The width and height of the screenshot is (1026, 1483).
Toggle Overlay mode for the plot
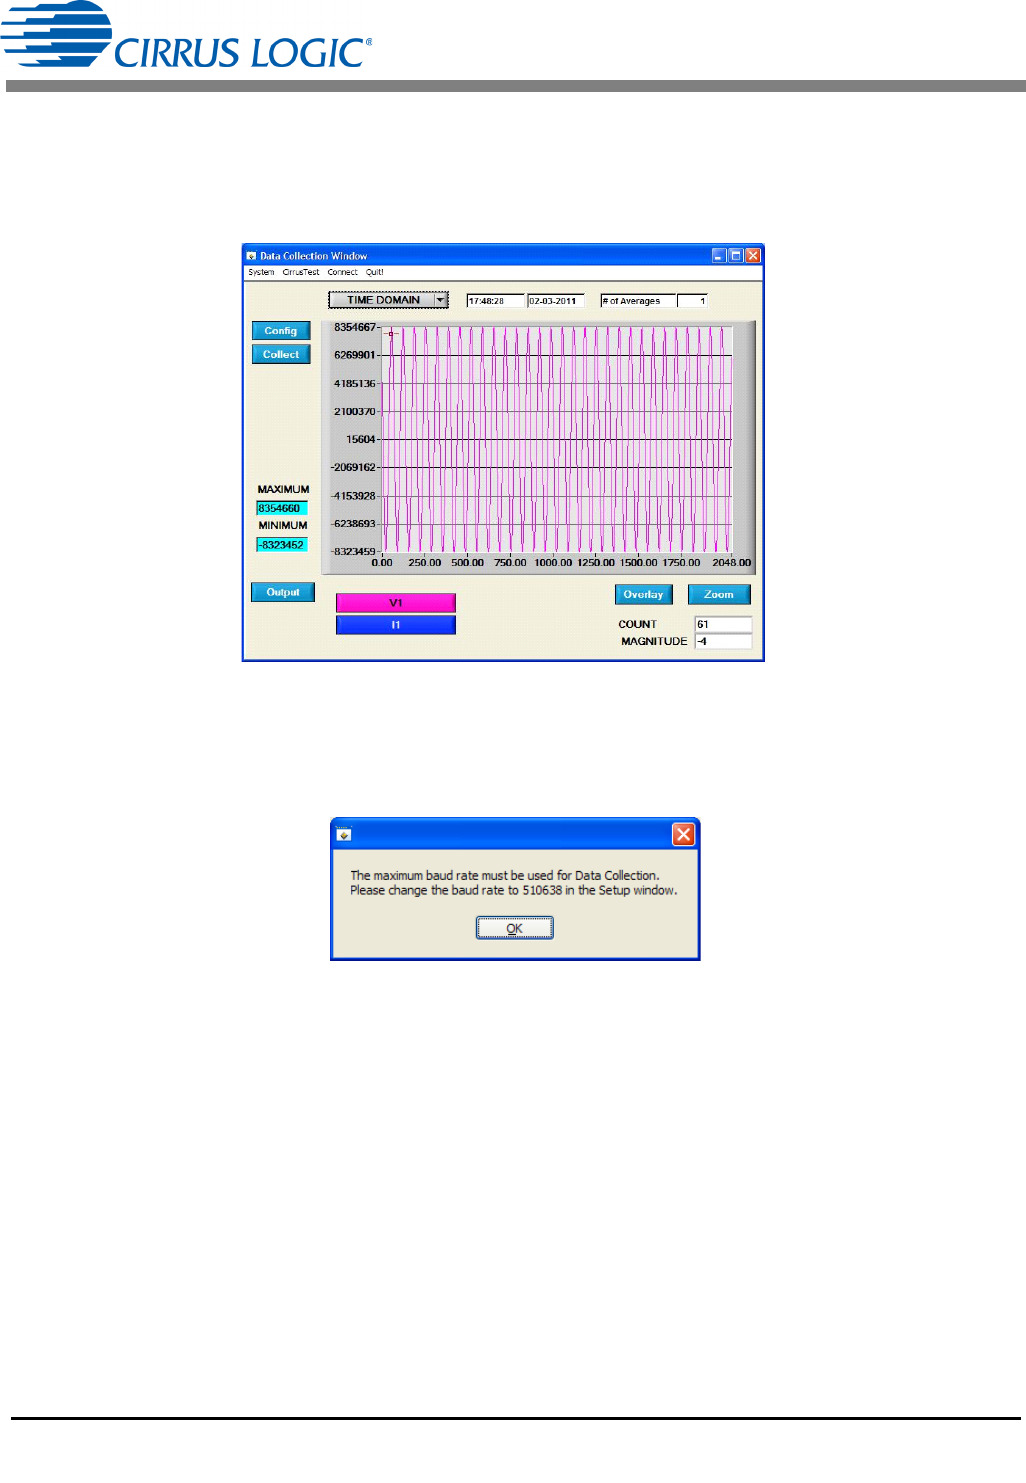click(643, 595)
